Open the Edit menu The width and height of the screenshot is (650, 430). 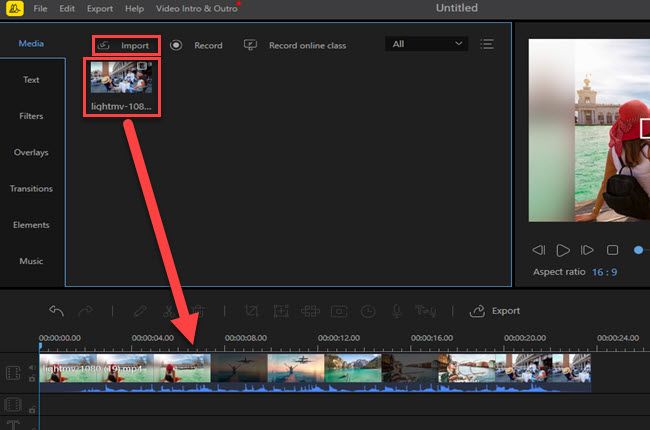(67, 8)
